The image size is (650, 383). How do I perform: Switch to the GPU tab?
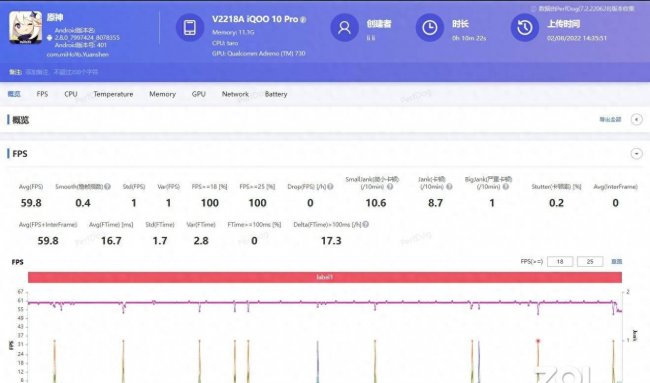point(199,94)
